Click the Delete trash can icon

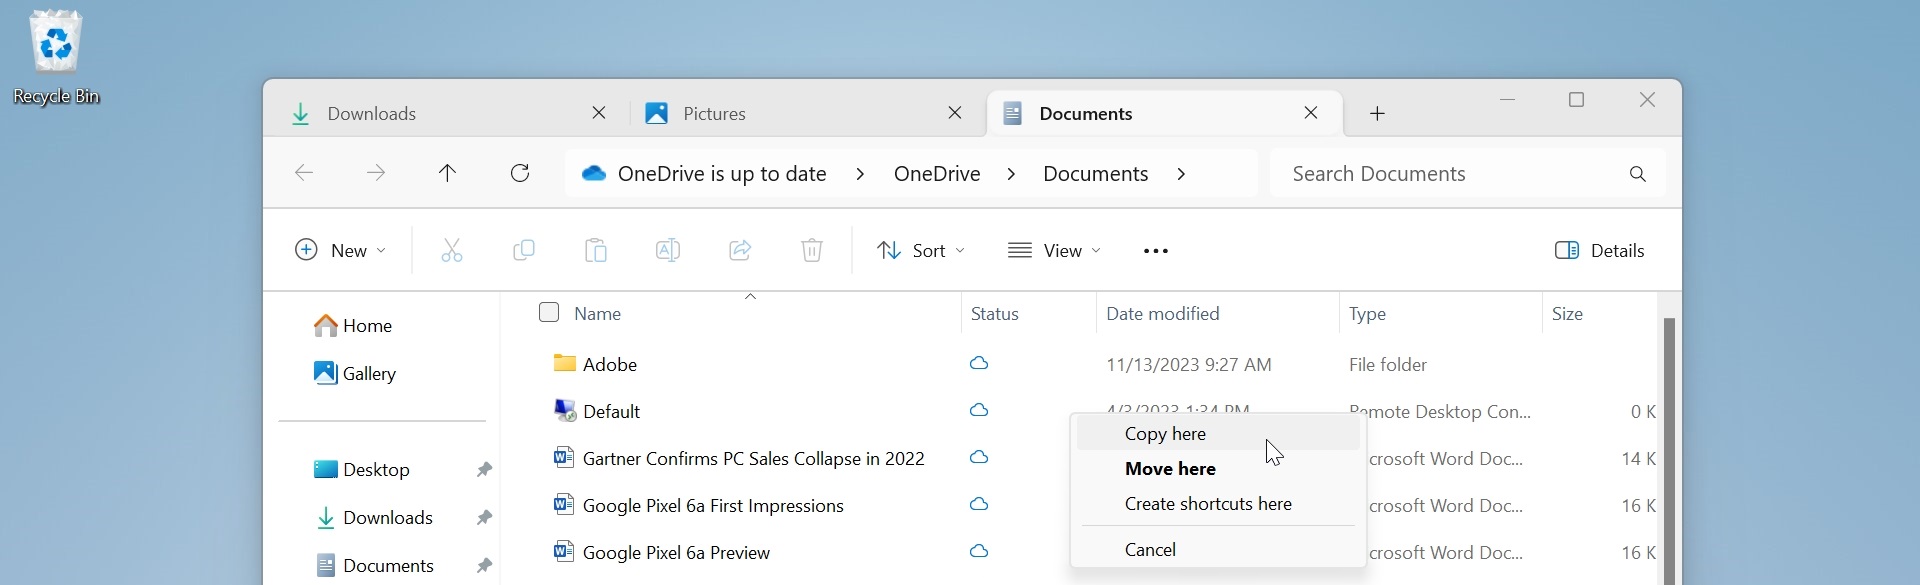pos(812,250)
